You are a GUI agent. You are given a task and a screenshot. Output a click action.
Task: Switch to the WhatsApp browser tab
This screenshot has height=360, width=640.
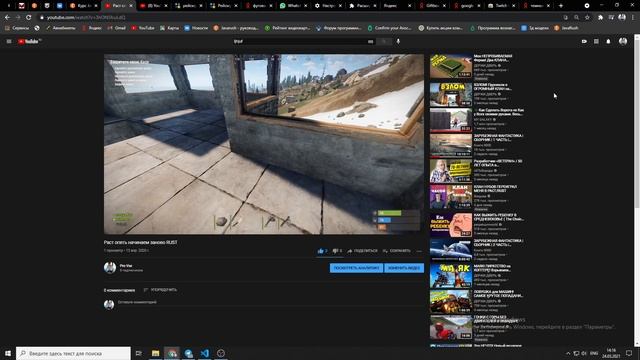(293, 6)
